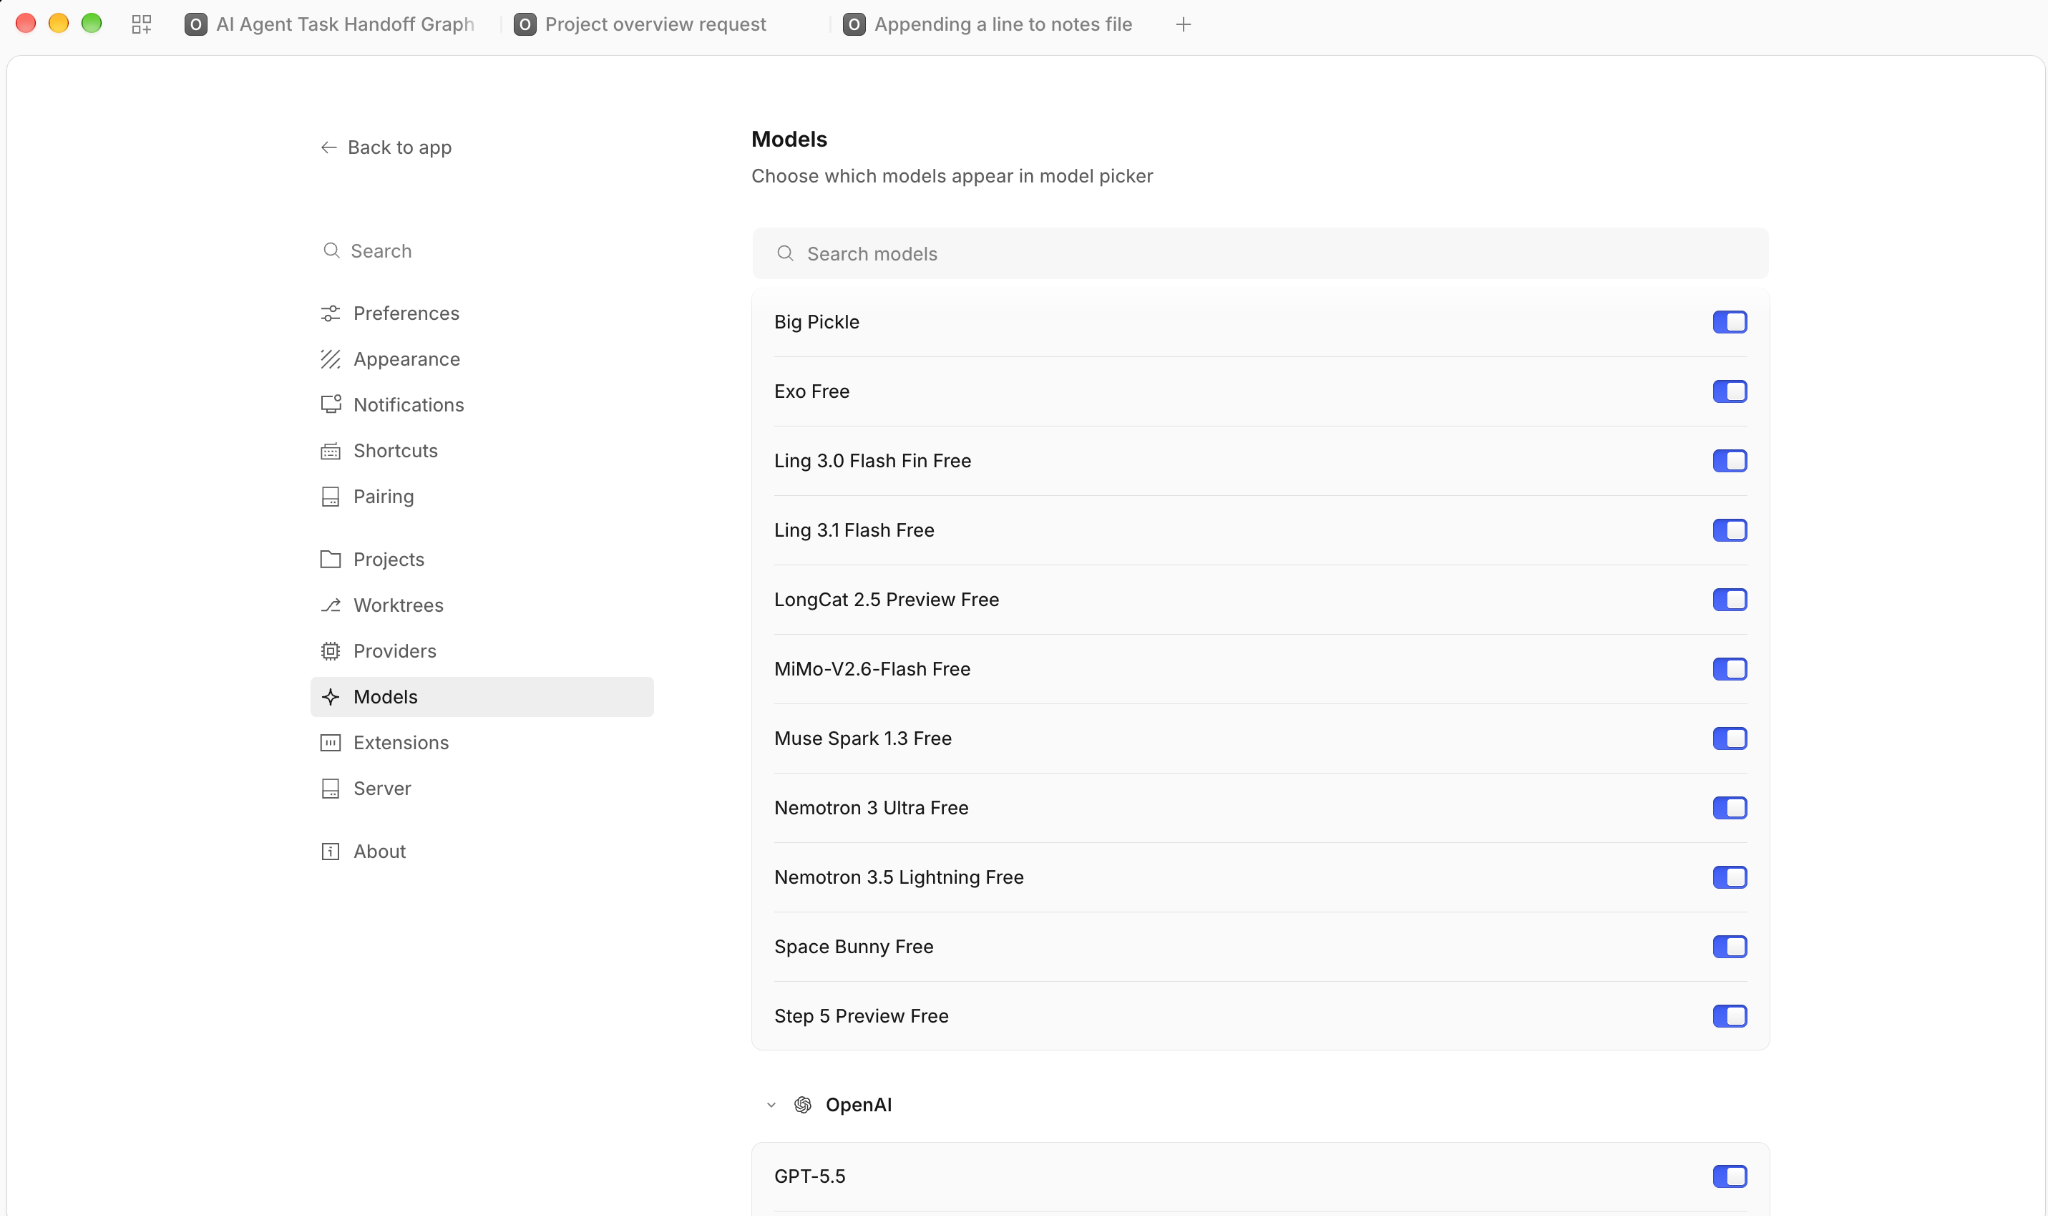Viewport: 2048px width, 1216px height.
Task: Click the Preferences sliders icon in sidebar
Action: point(330,314)
